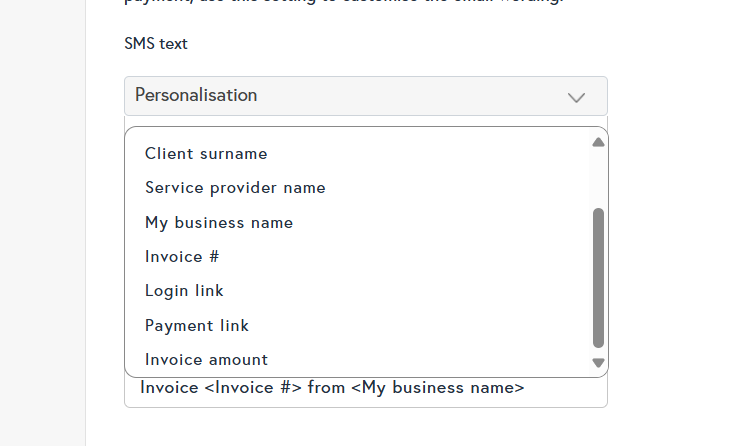Click the first word "Invoice" in the SMS message

[x=169, y=388]
